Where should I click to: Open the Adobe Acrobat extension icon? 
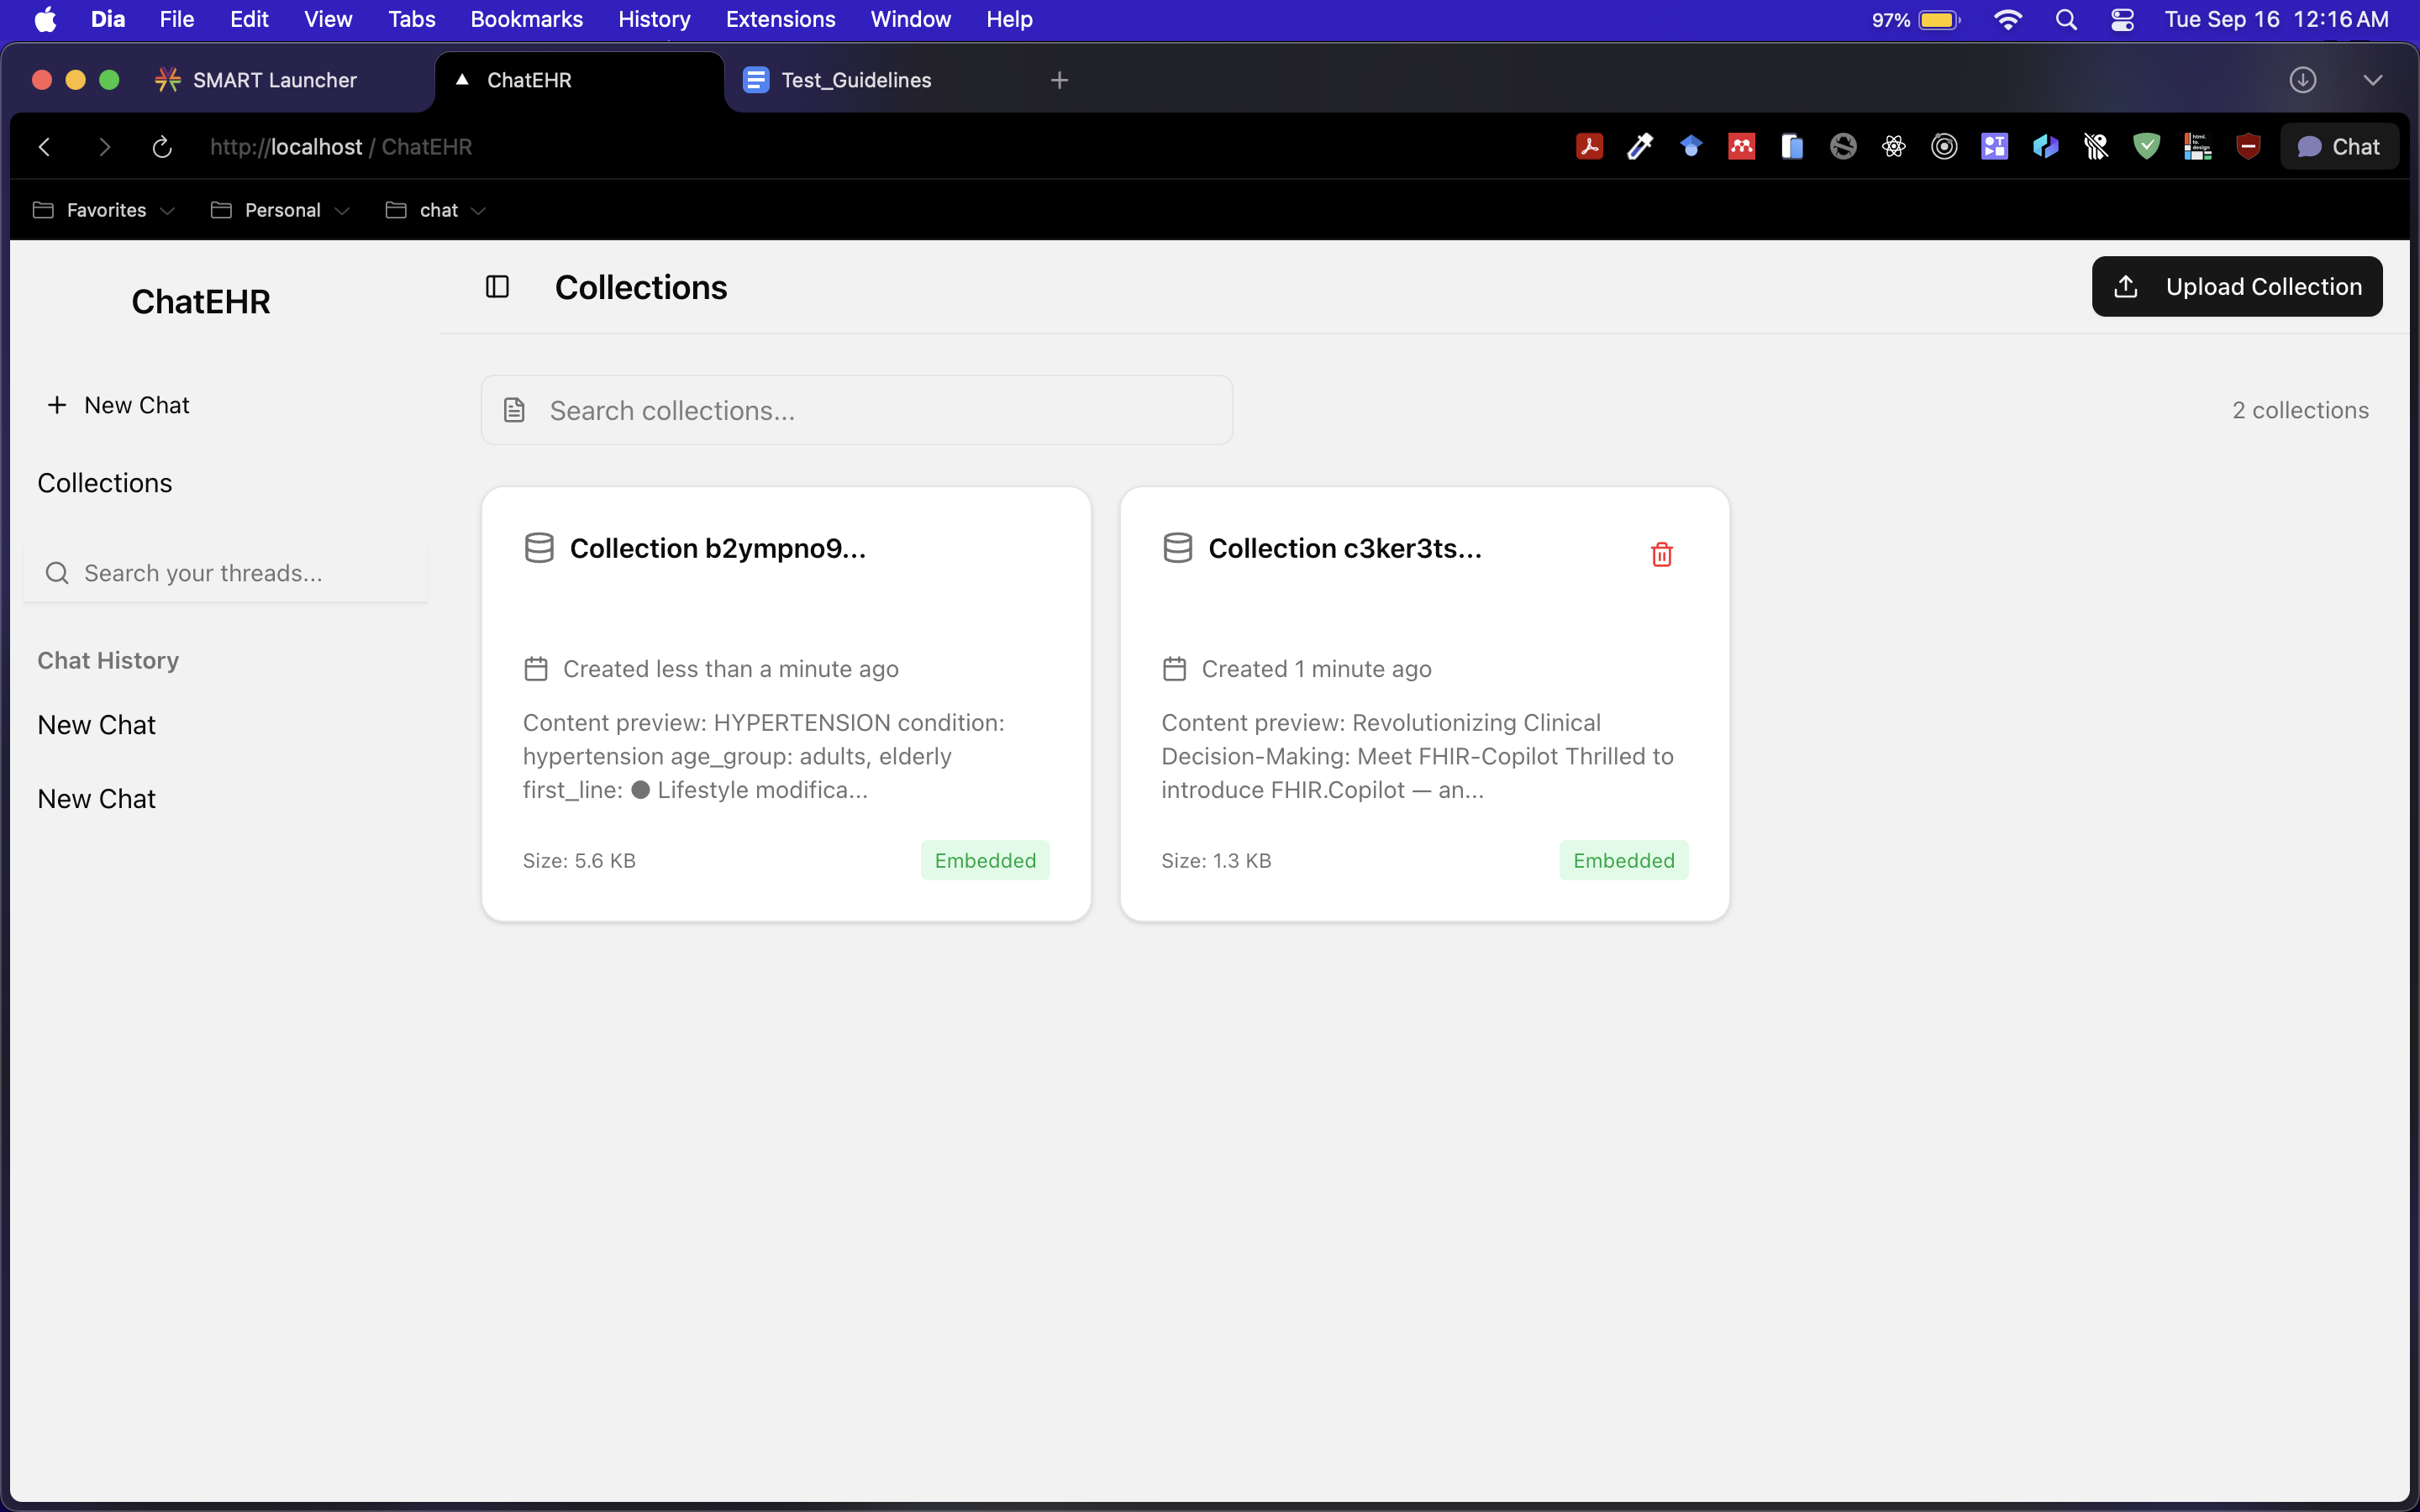coord(1589,147)
